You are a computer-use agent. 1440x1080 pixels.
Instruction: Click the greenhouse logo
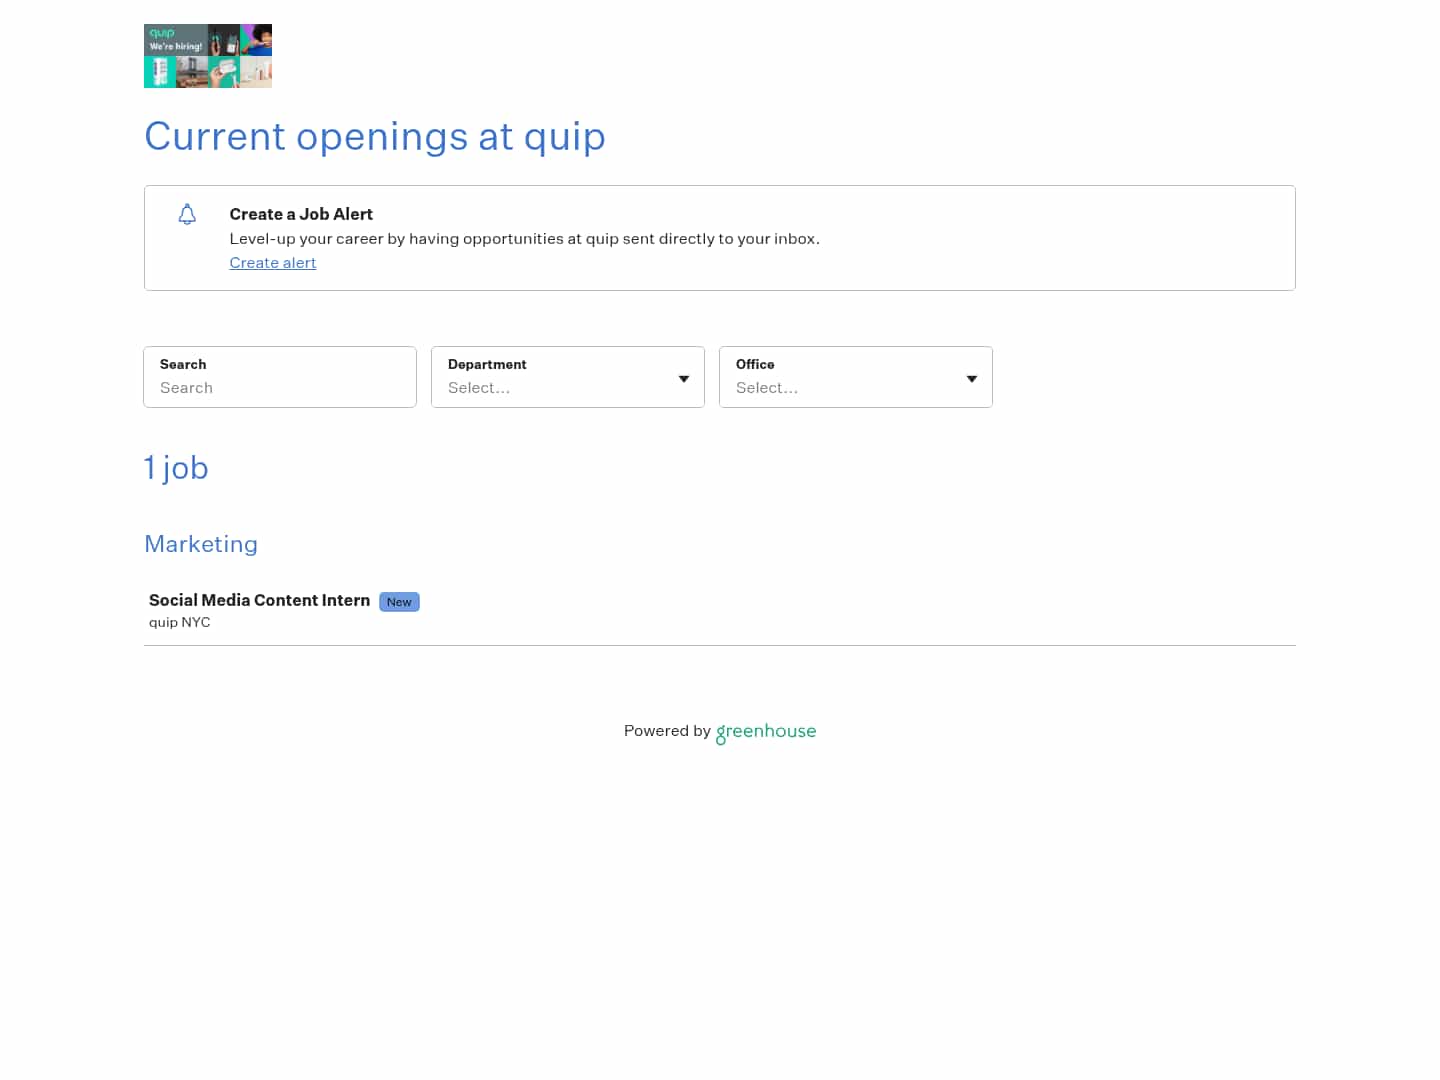click(x=766, y=732)
